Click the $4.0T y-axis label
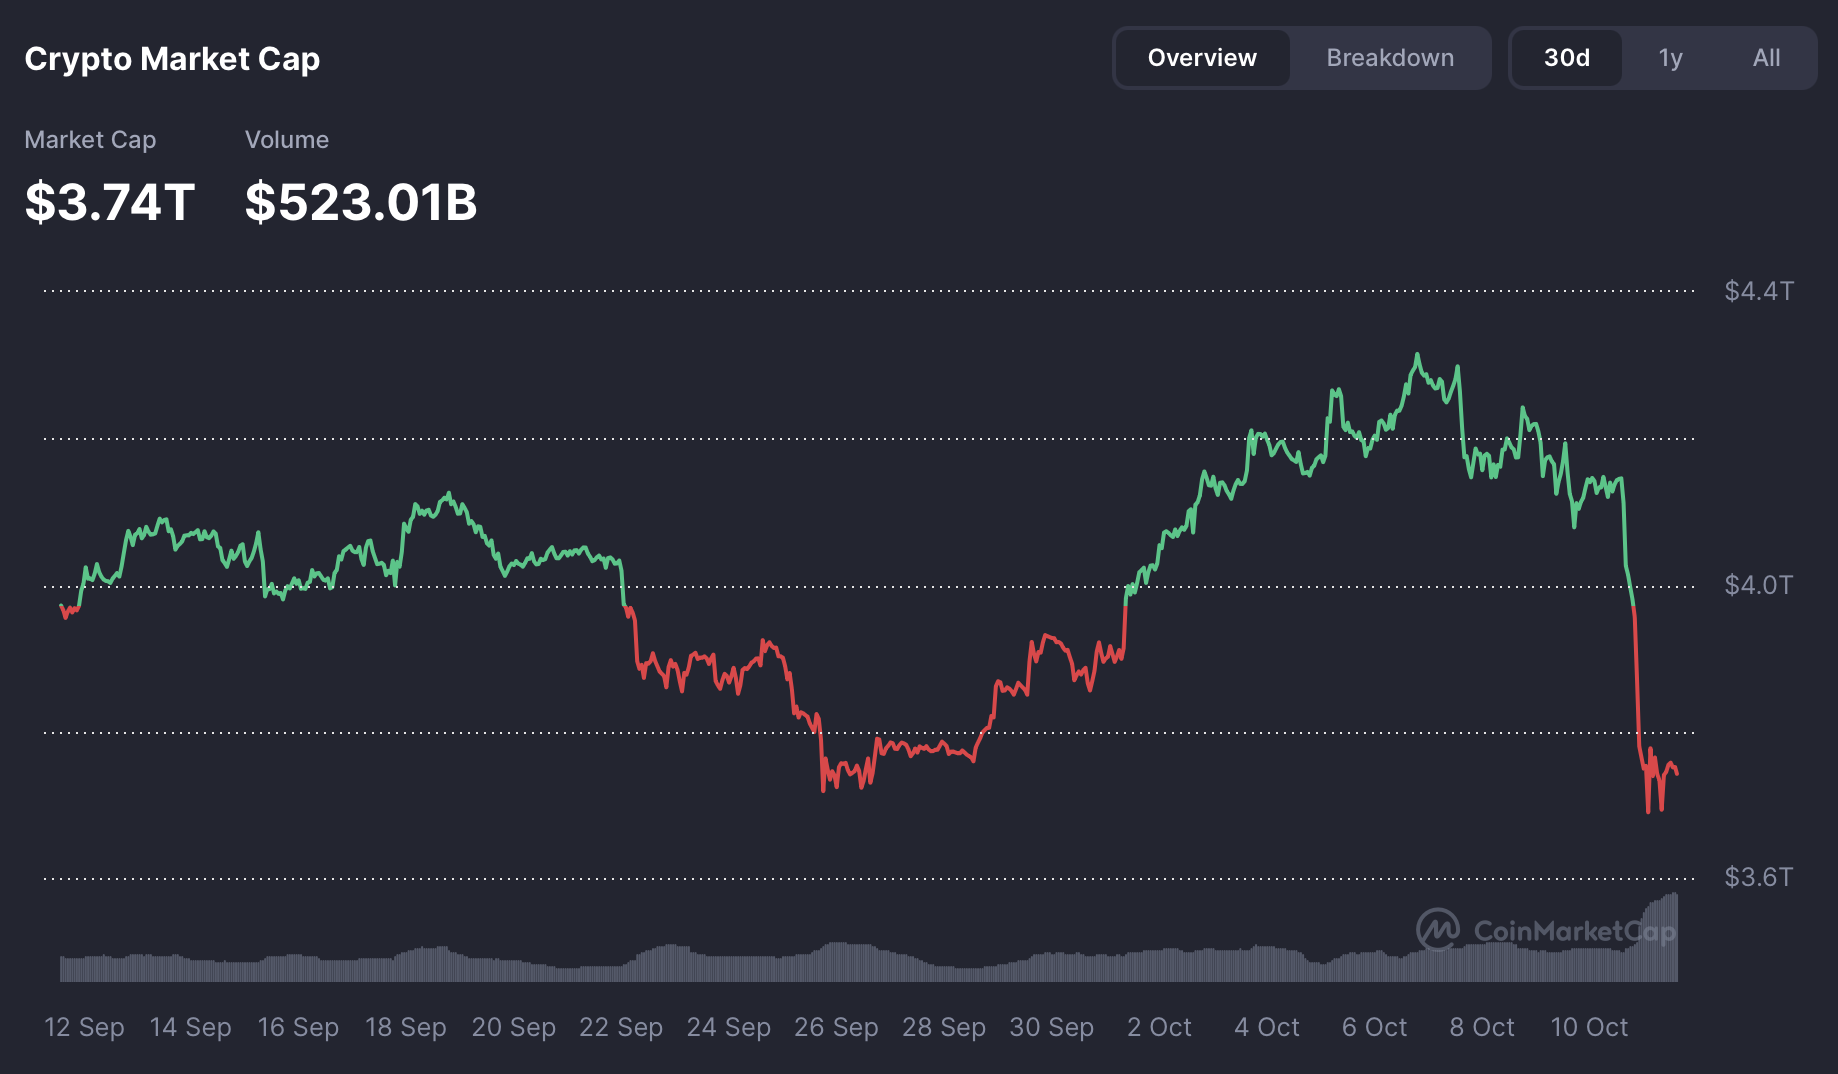Viewport: 1838px width, 1074px height. coord(1758,585)
